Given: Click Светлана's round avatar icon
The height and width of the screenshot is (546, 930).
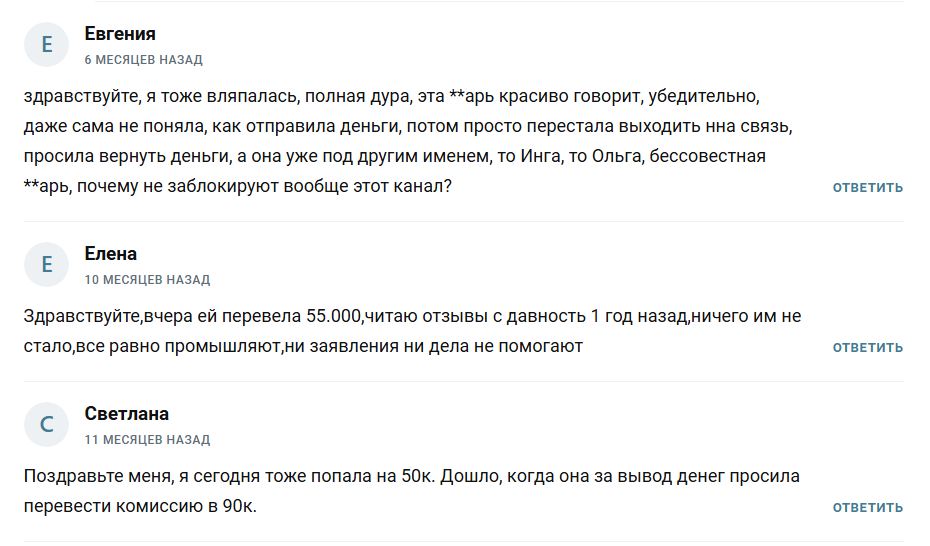Looking at the screenshot, I should tap(45, 425).
